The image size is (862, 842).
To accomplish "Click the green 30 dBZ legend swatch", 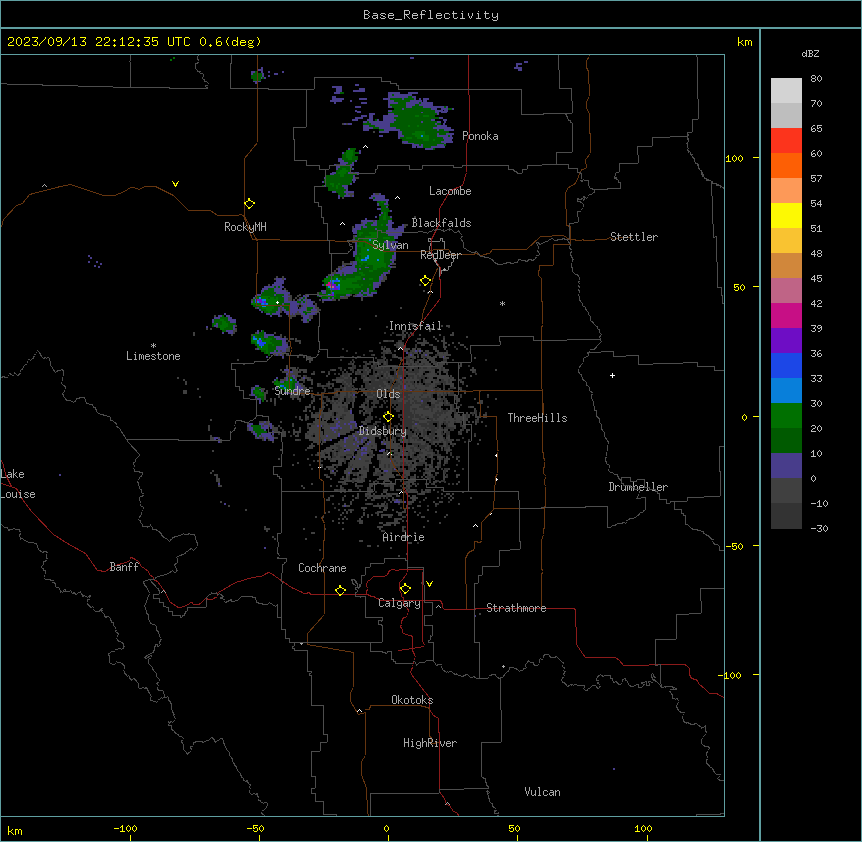I will (786, 416).
